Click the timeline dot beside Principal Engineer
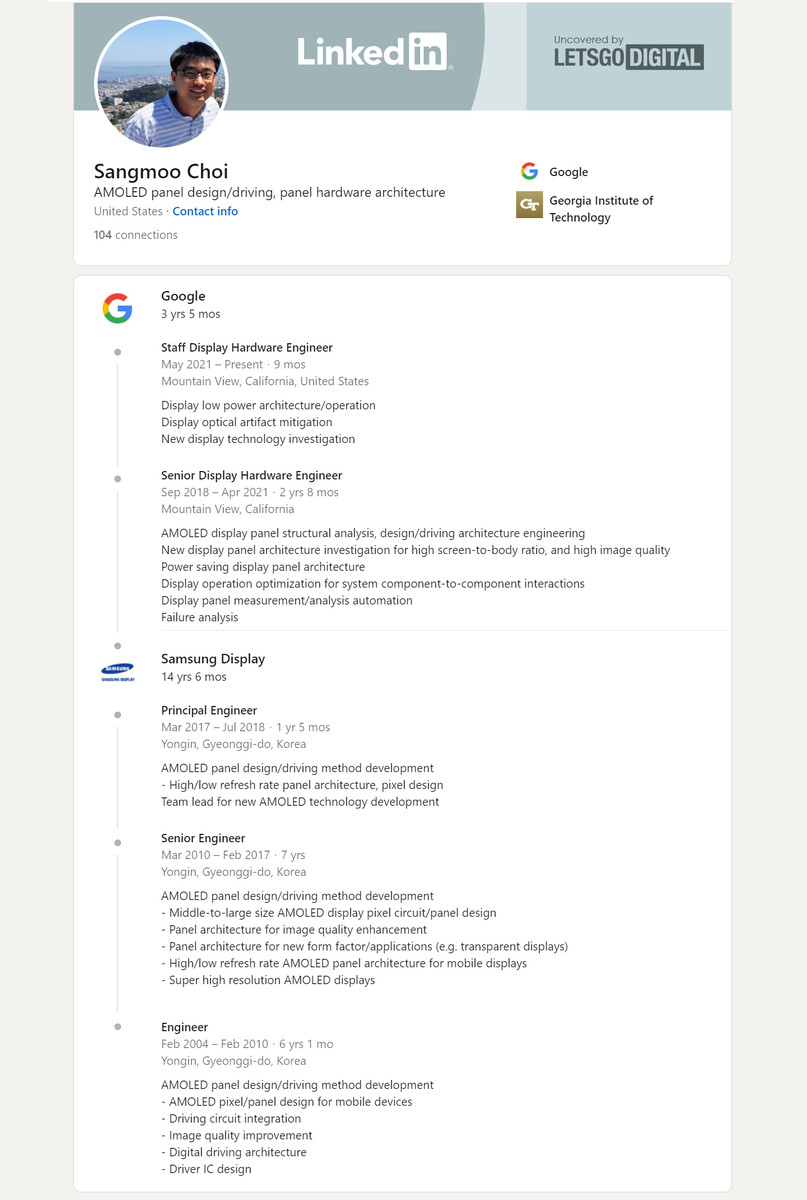This screenshot has height=1200, width=807. coord(118,715)
